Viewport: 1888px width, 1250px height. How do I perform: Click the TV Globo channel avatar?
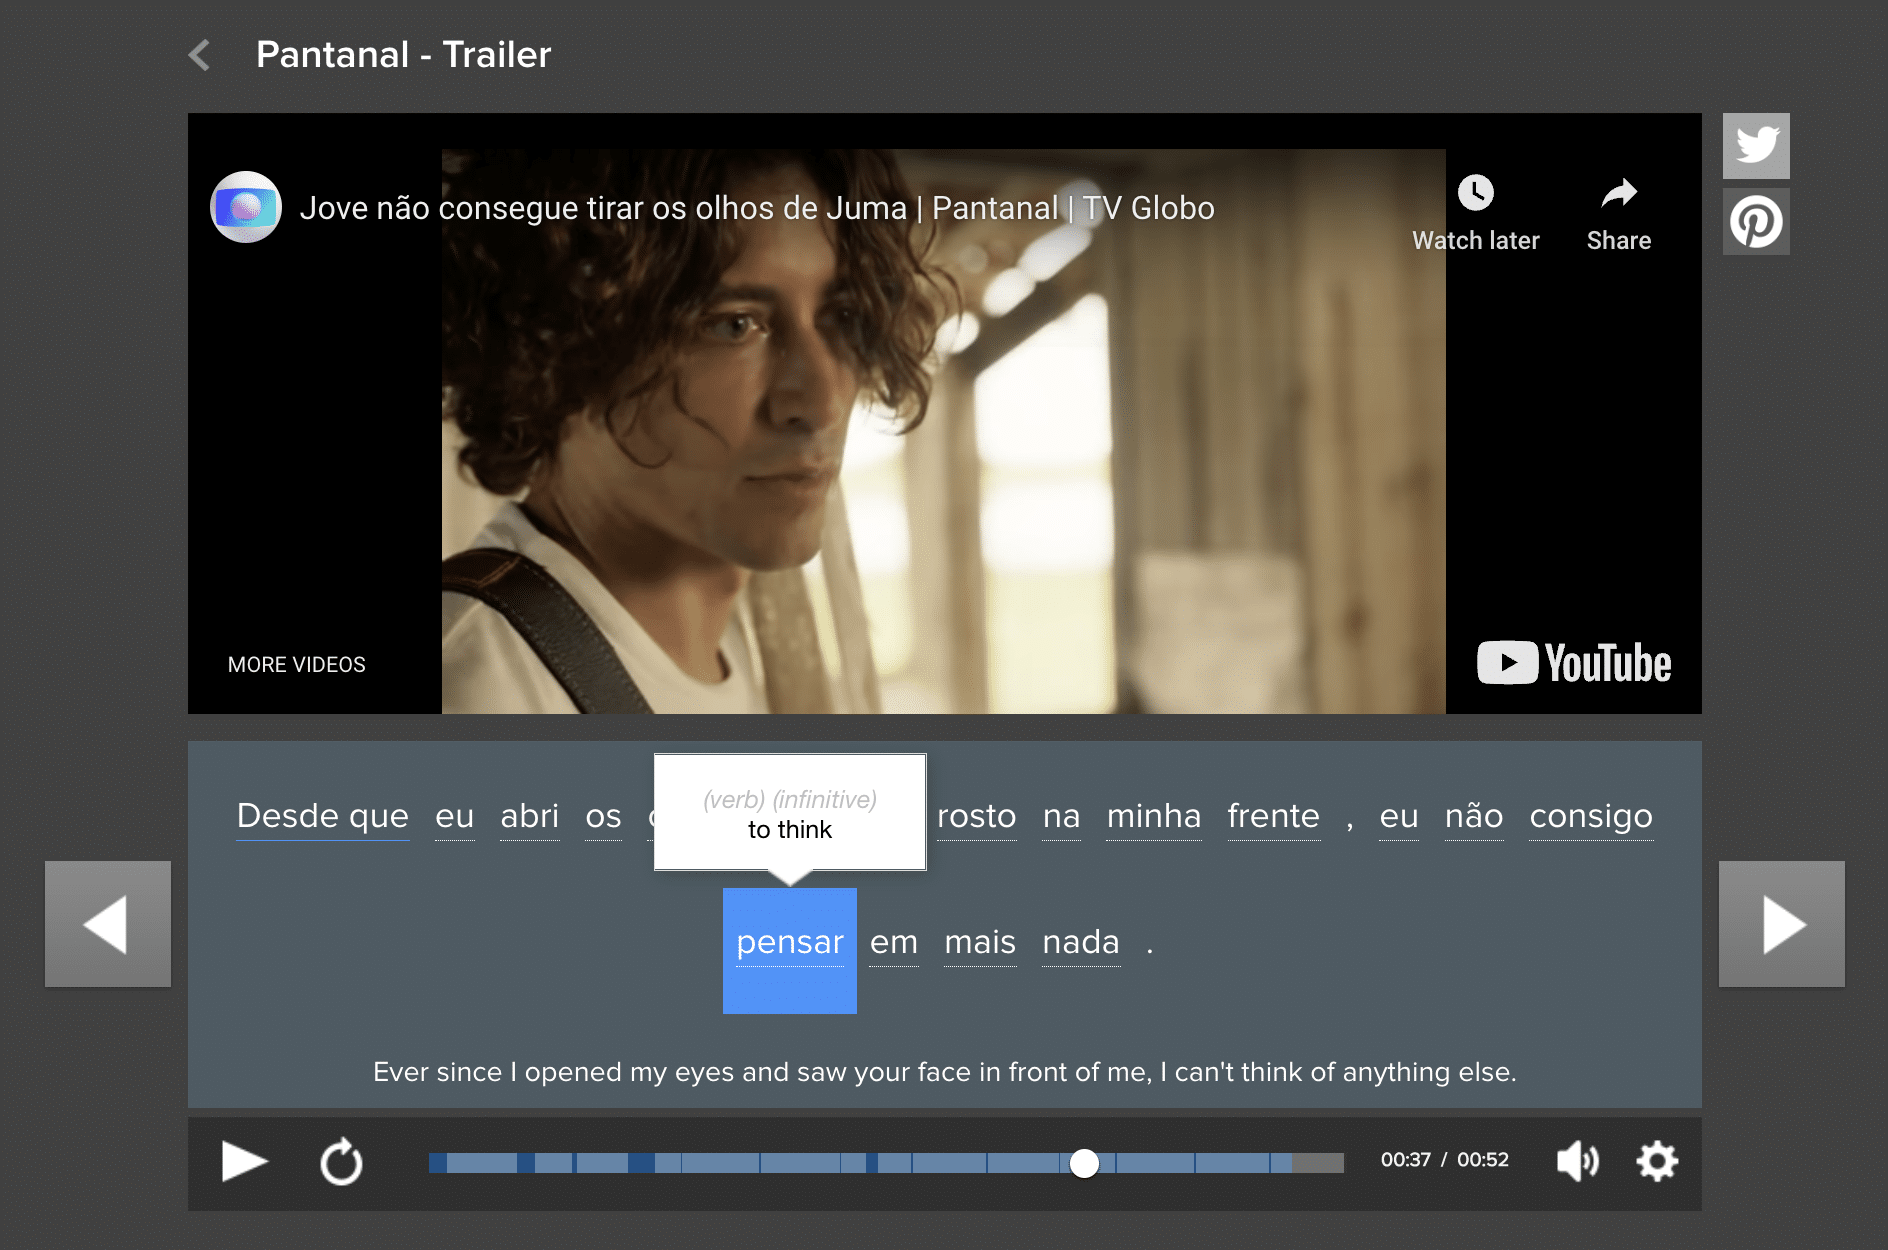[246, 207]
